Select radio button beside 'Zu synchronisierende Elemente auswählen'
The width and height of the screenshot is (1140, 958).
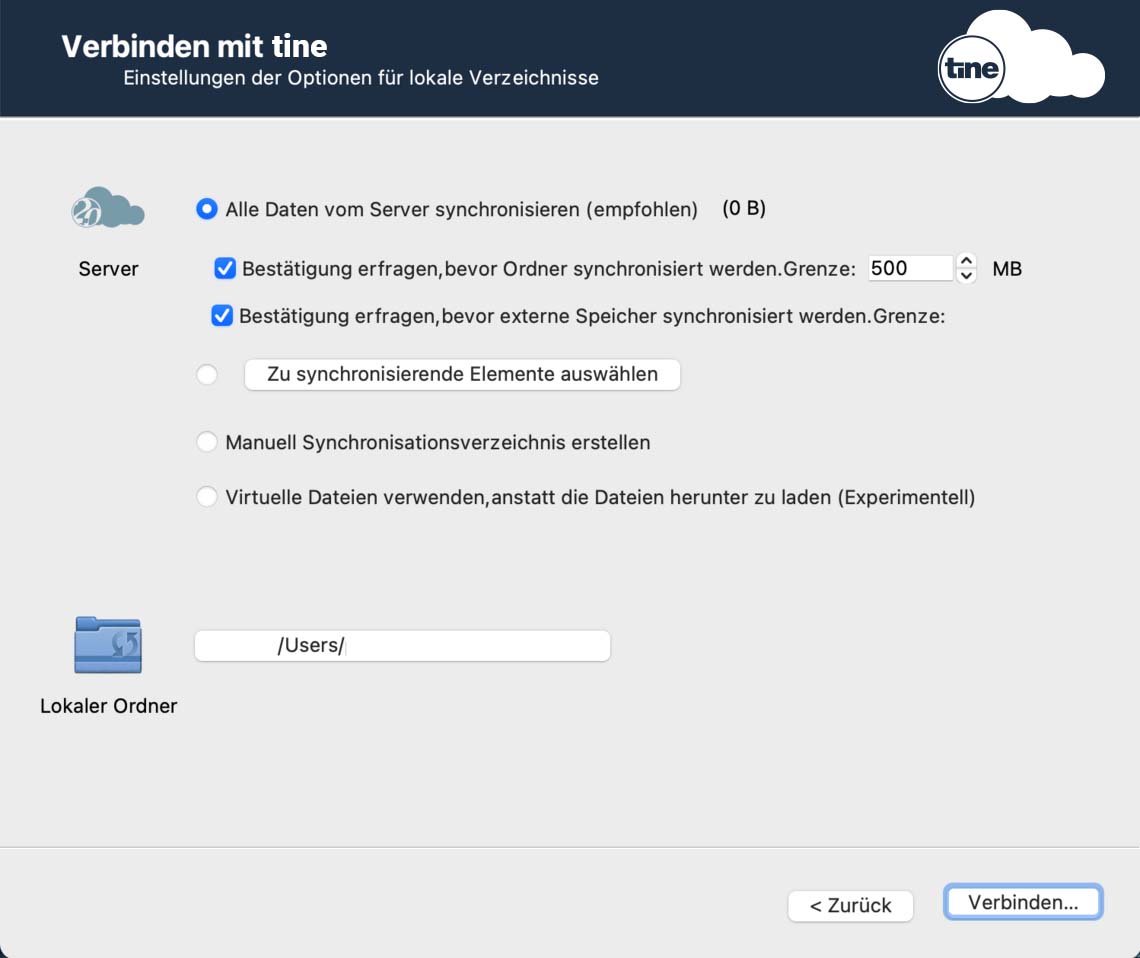(x=207, y=375)
